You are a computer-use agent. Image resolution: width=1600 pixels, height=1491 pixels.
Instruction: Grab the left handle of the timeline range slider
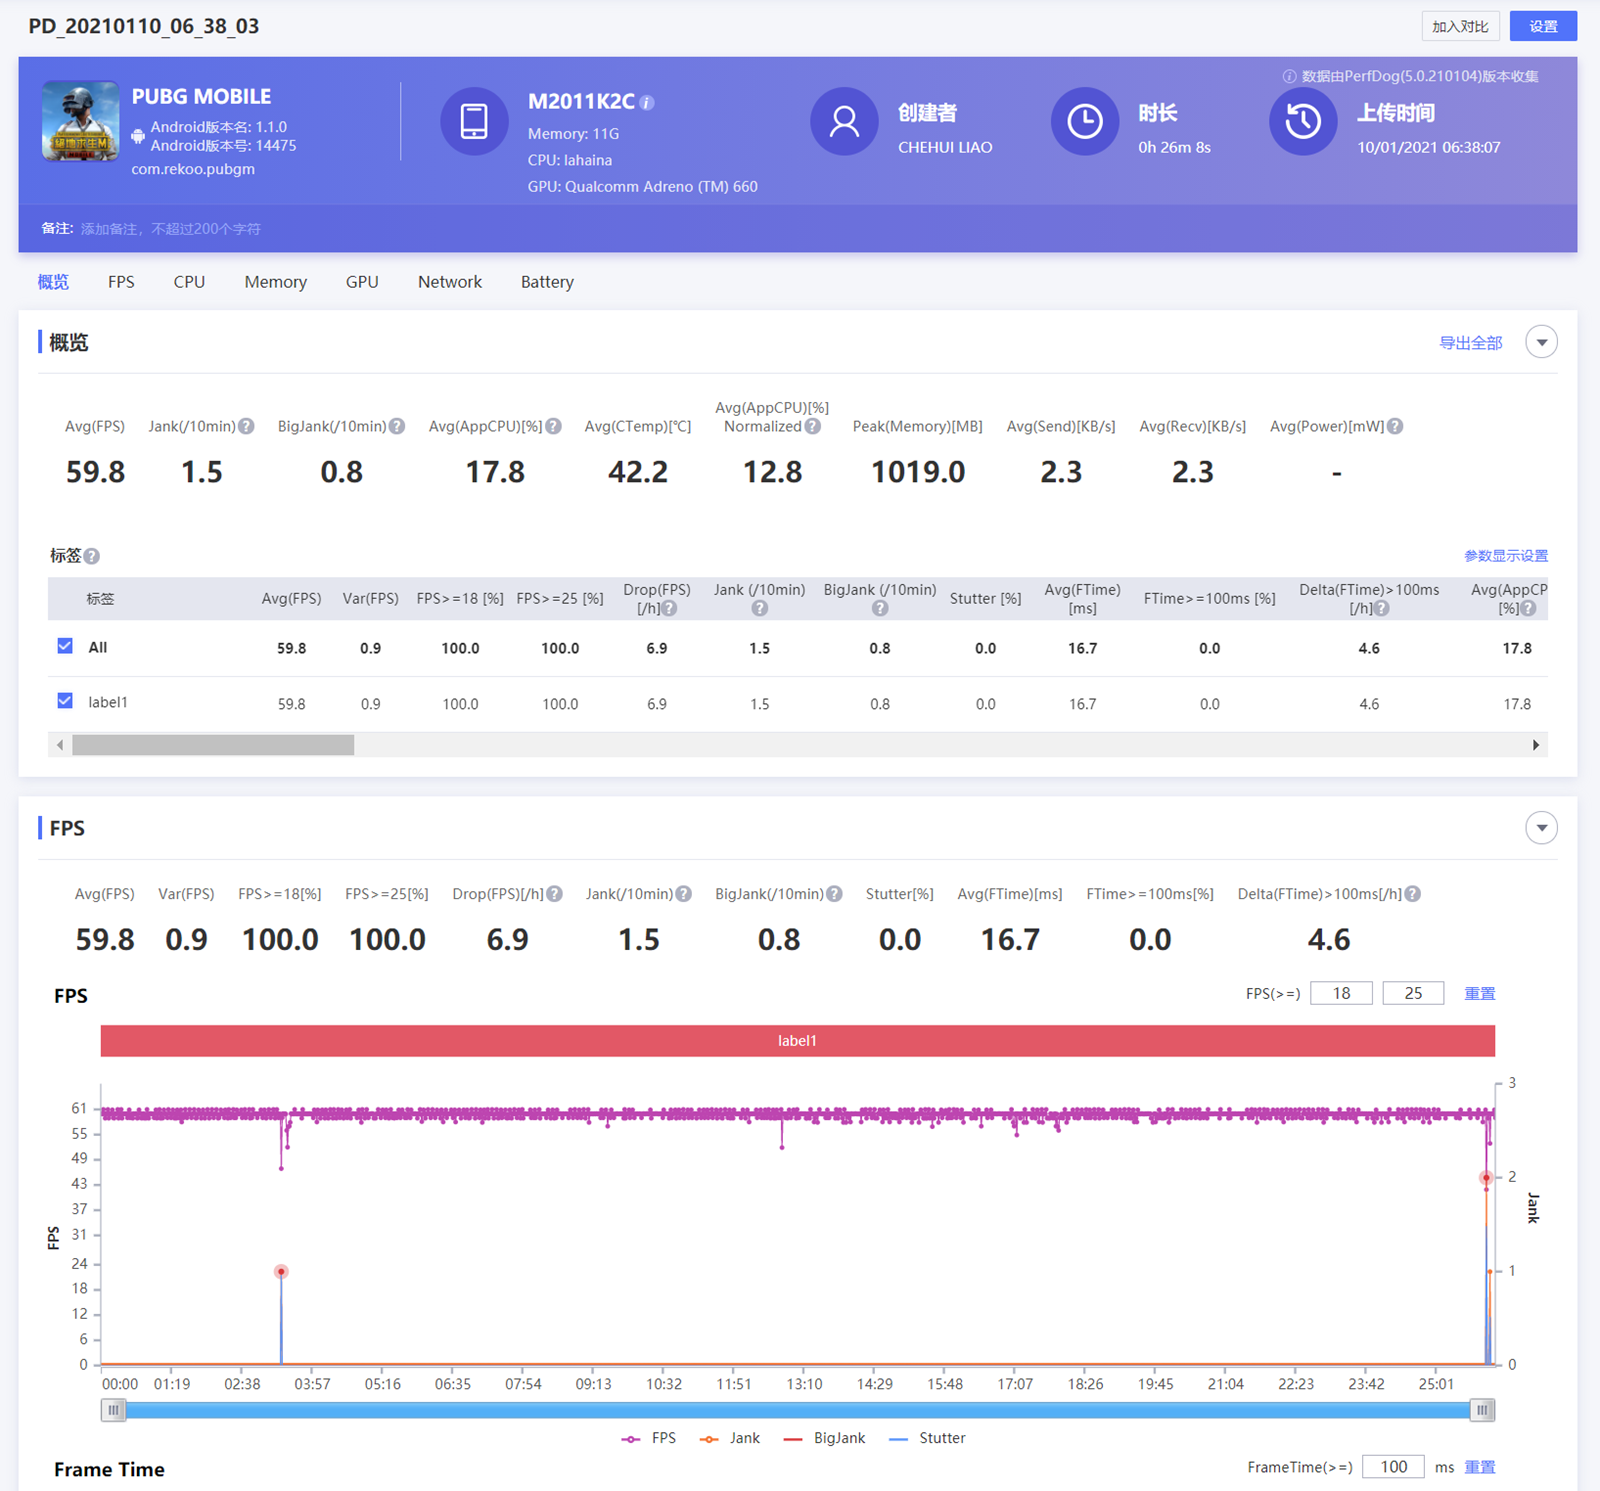tap(114, 1410)
